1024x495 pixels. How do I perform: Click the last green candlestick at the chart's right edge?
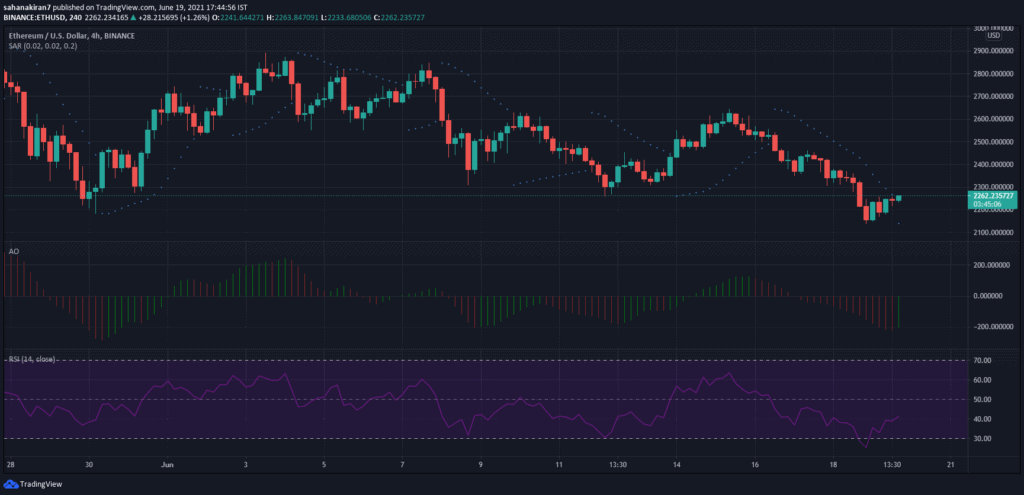(x=899, y=197)
